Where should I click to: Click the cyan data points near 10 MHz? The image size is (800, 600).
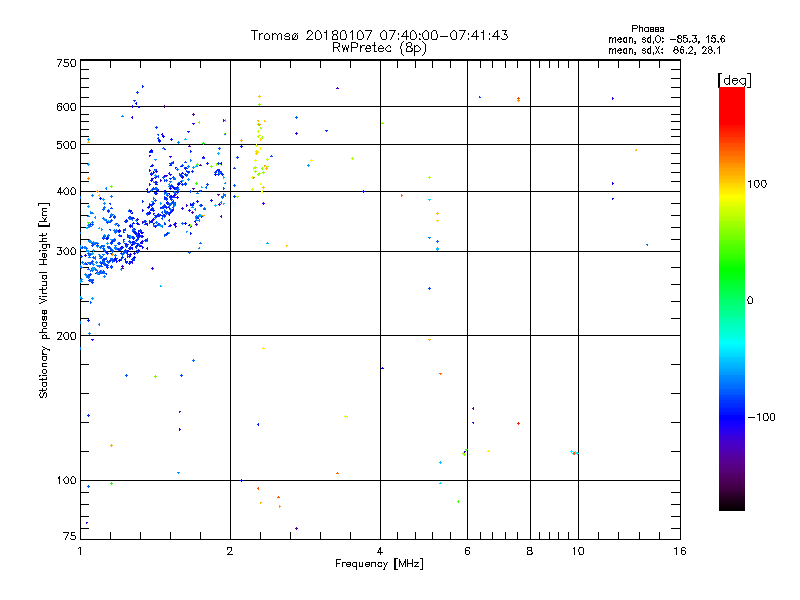[x=574, y=453]
